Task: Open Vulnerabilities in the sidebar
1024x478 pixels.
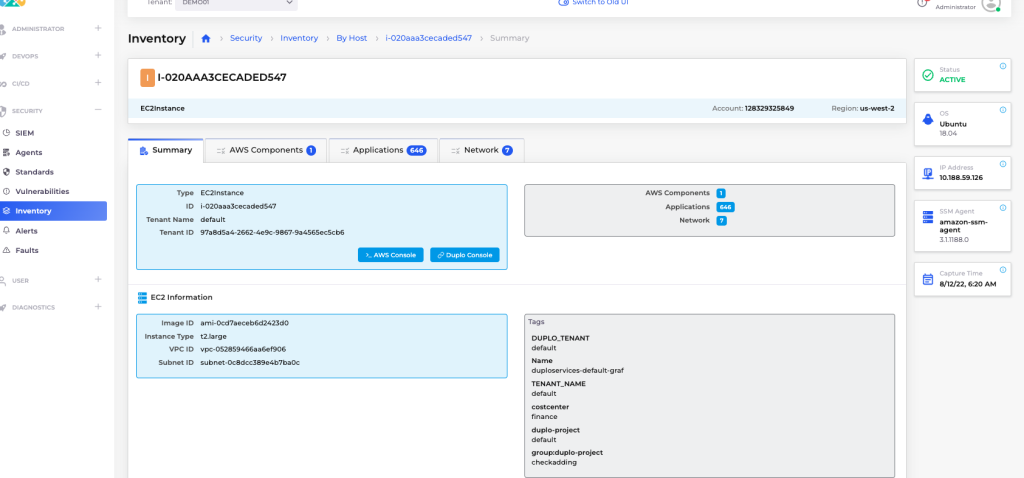Action: 42,191
